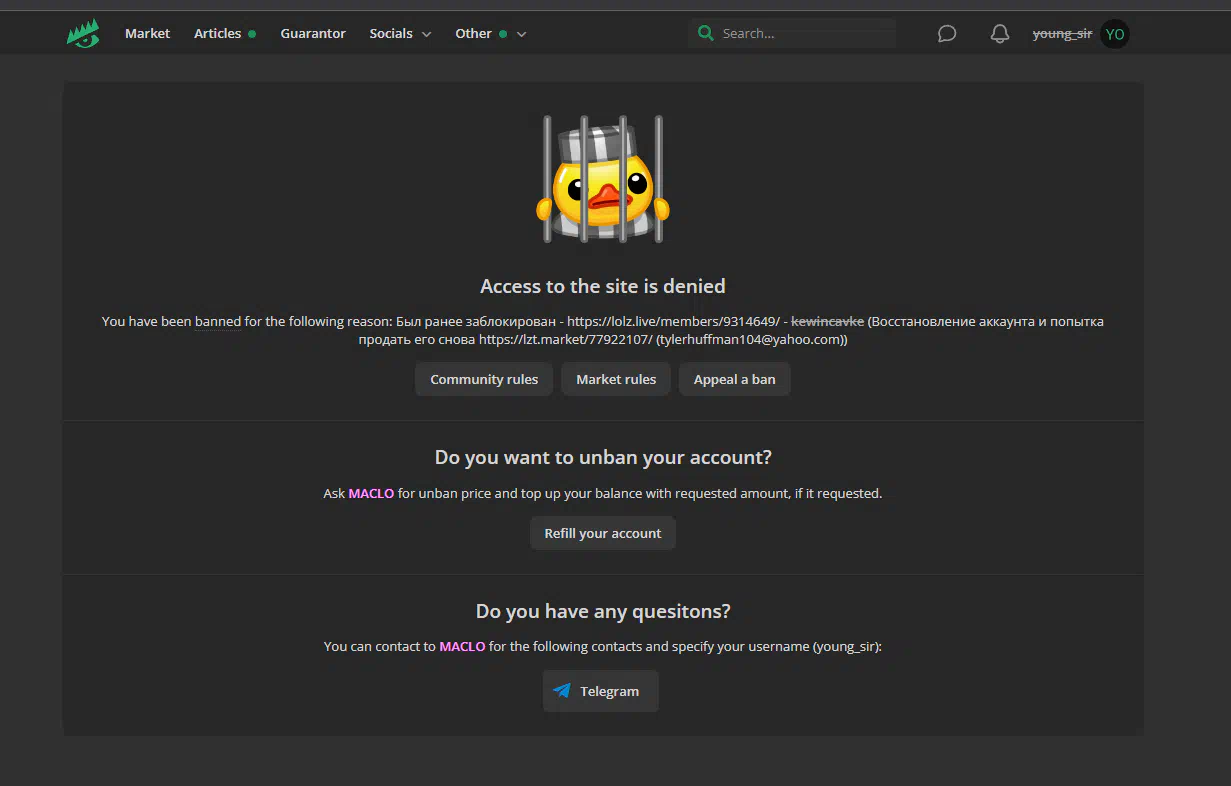This screenshot has height=786, width=1231.
Task: Click the Appeal a ban button
Action: 735,379
